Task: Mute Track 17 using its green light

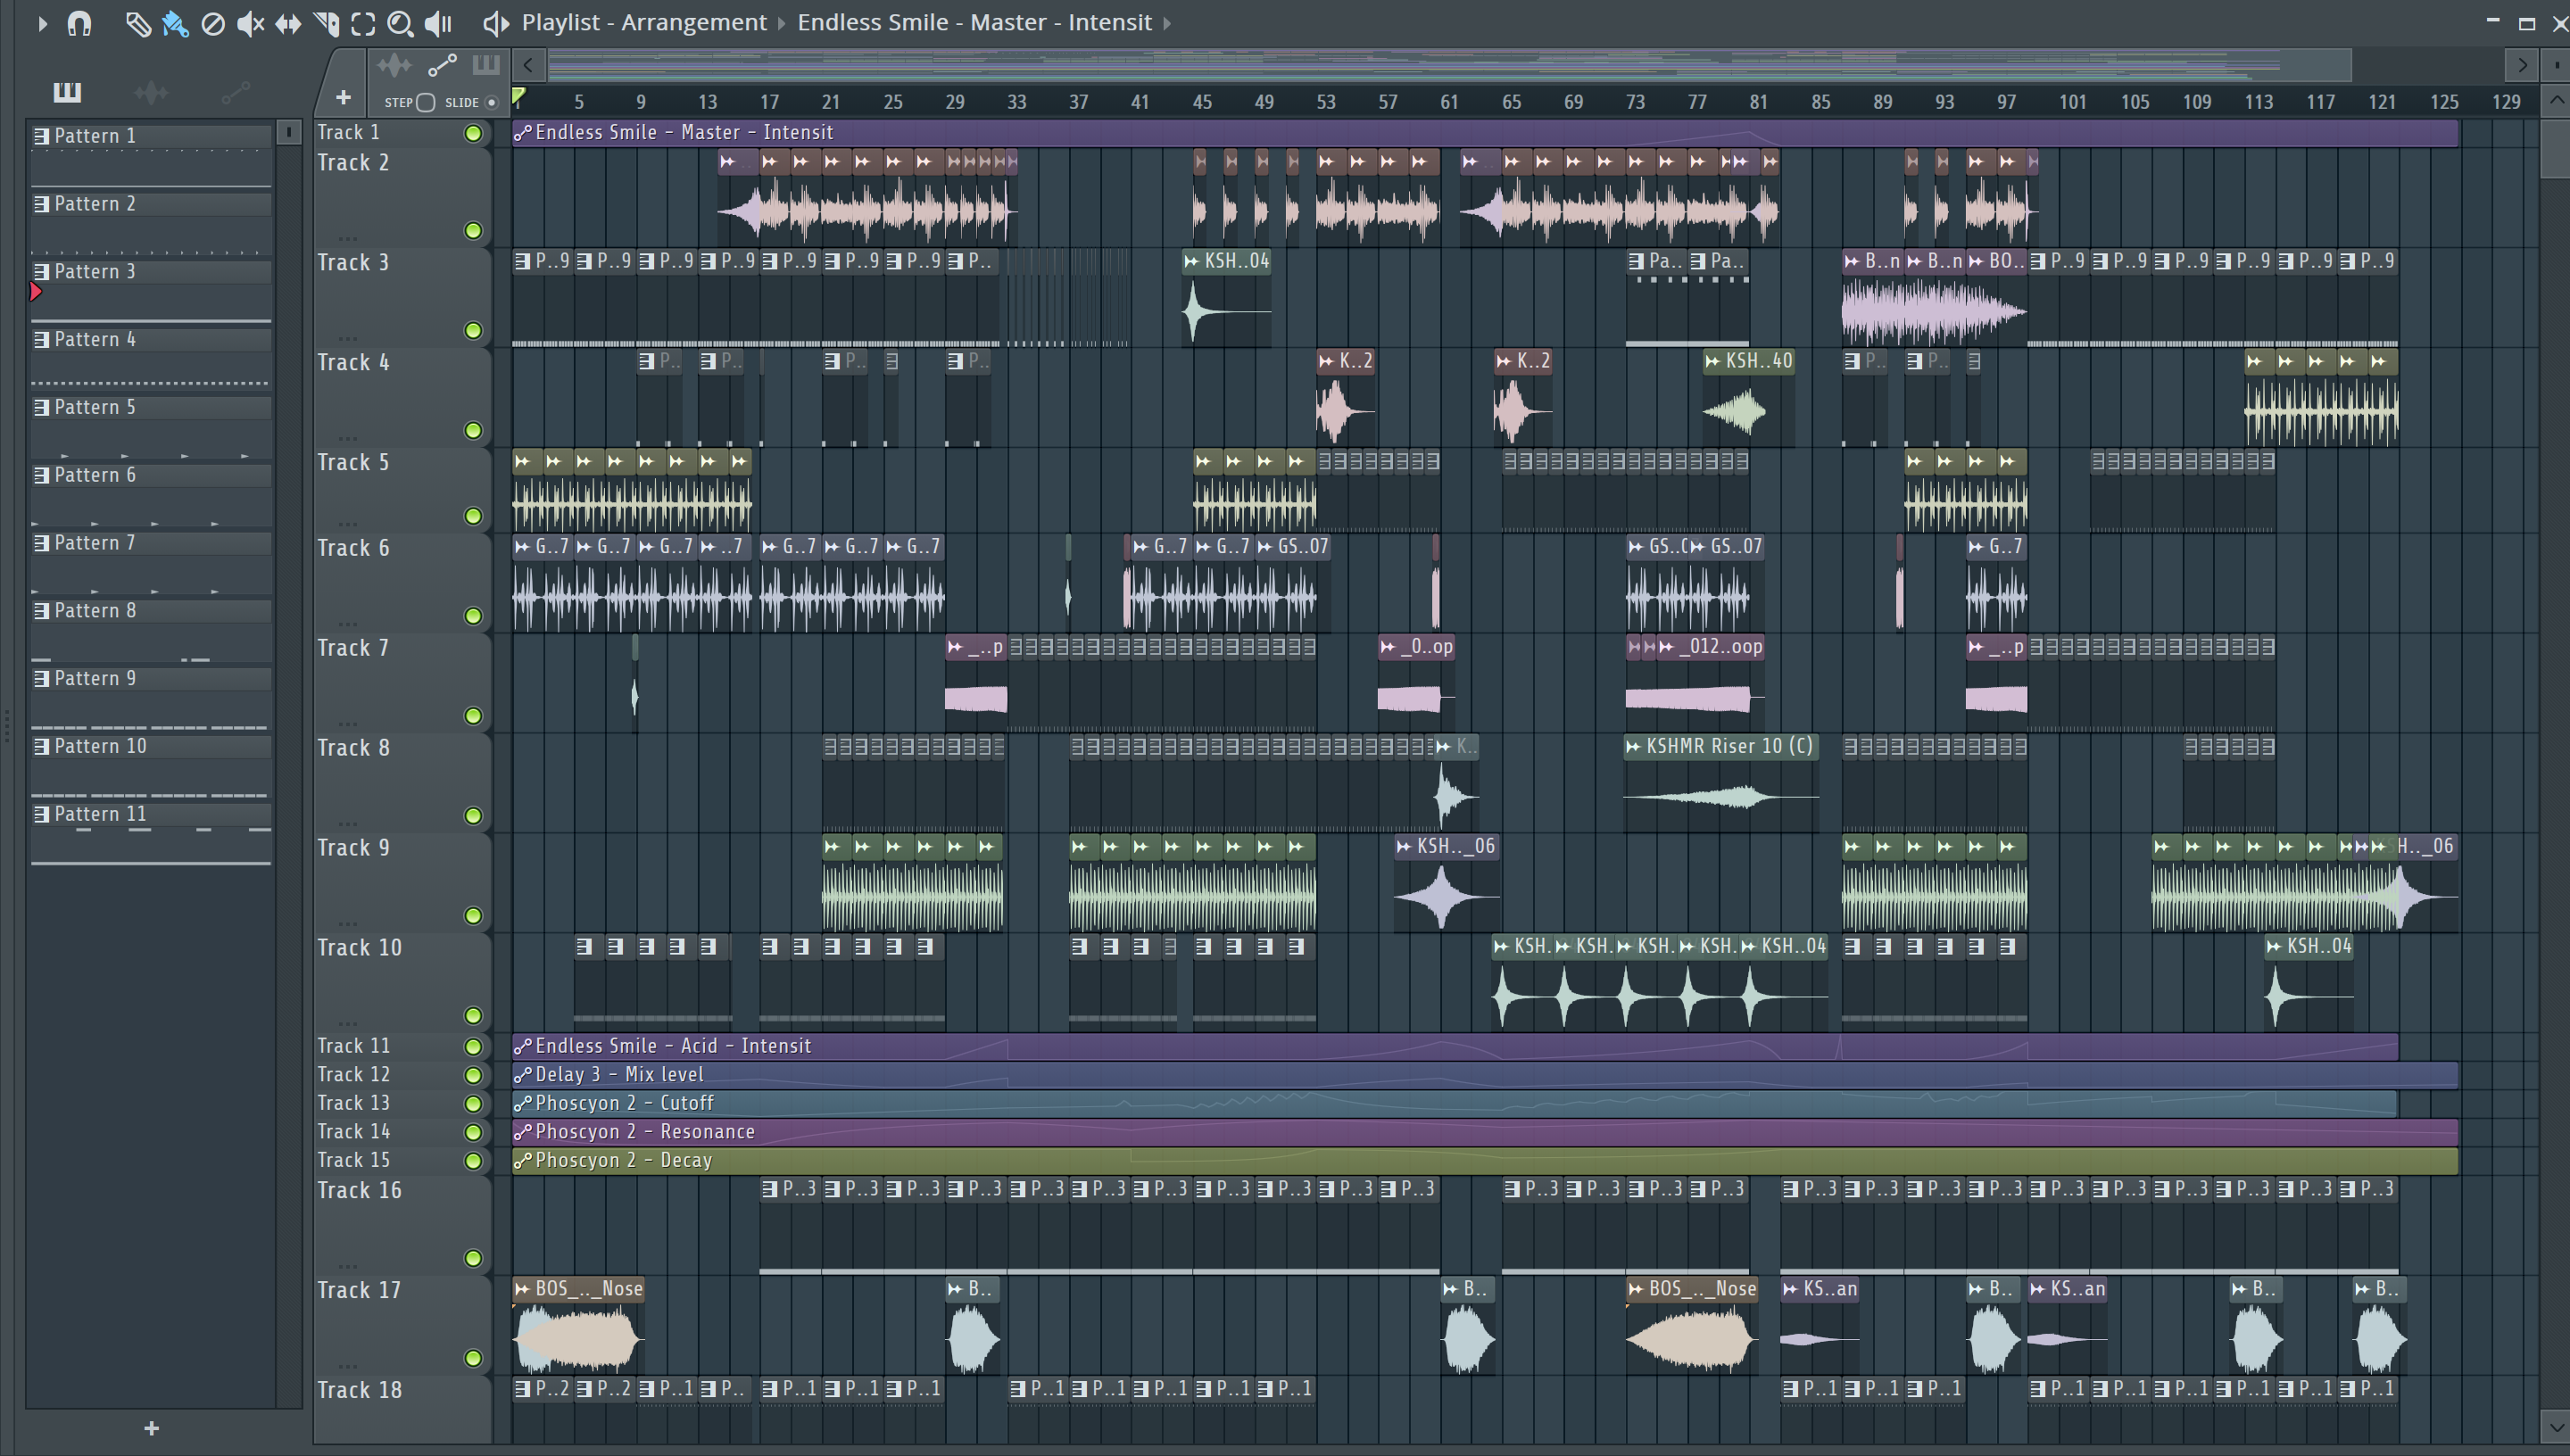Action: (x=473, y=1358)
